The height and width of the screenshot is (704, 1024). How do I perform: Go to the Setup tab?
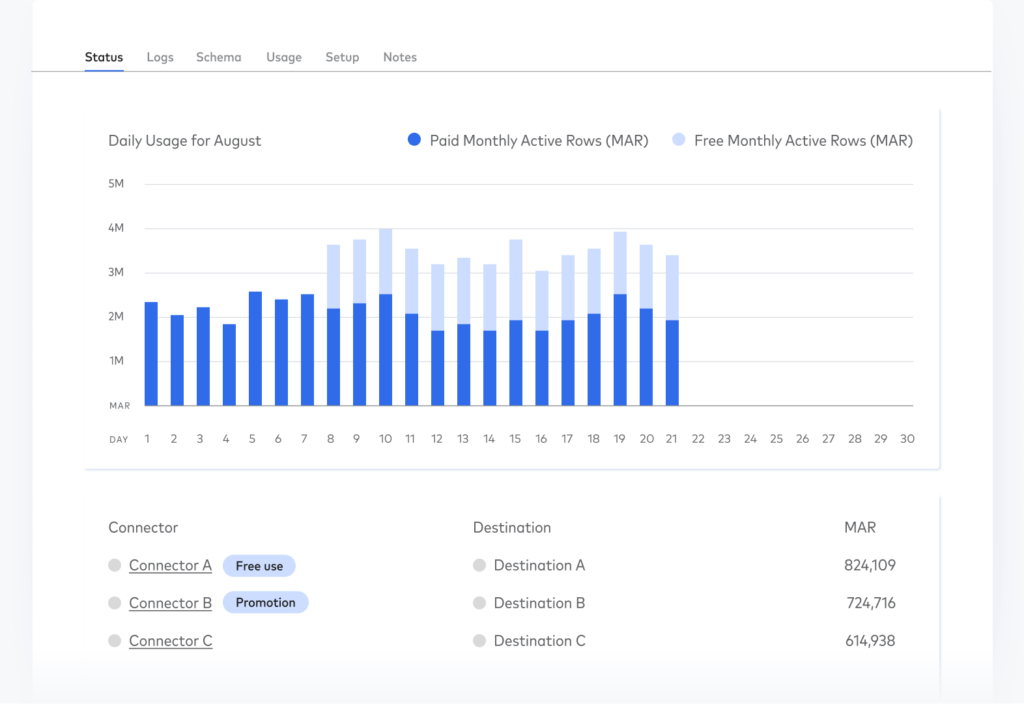pyautogui.click(x=342, y=57)
